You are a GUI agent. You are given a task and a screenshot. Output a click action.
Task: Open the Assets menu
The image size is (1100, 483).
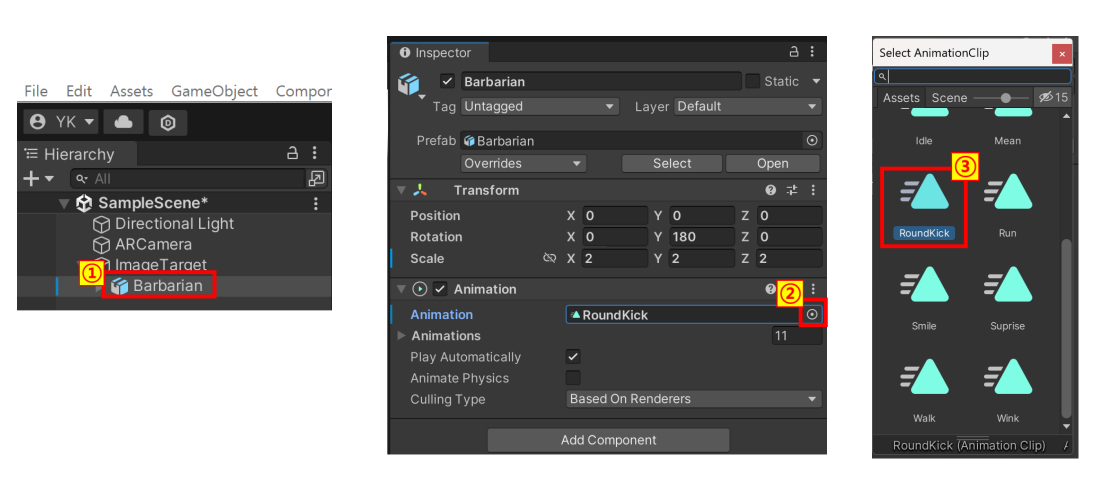(131, 91)
